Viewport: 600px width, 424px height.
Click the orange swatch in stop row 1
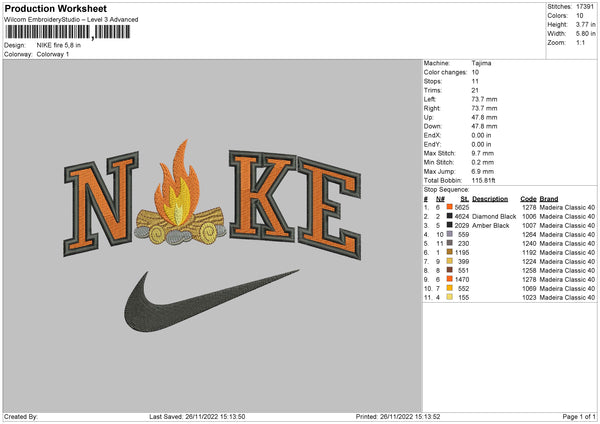[450, 207]
